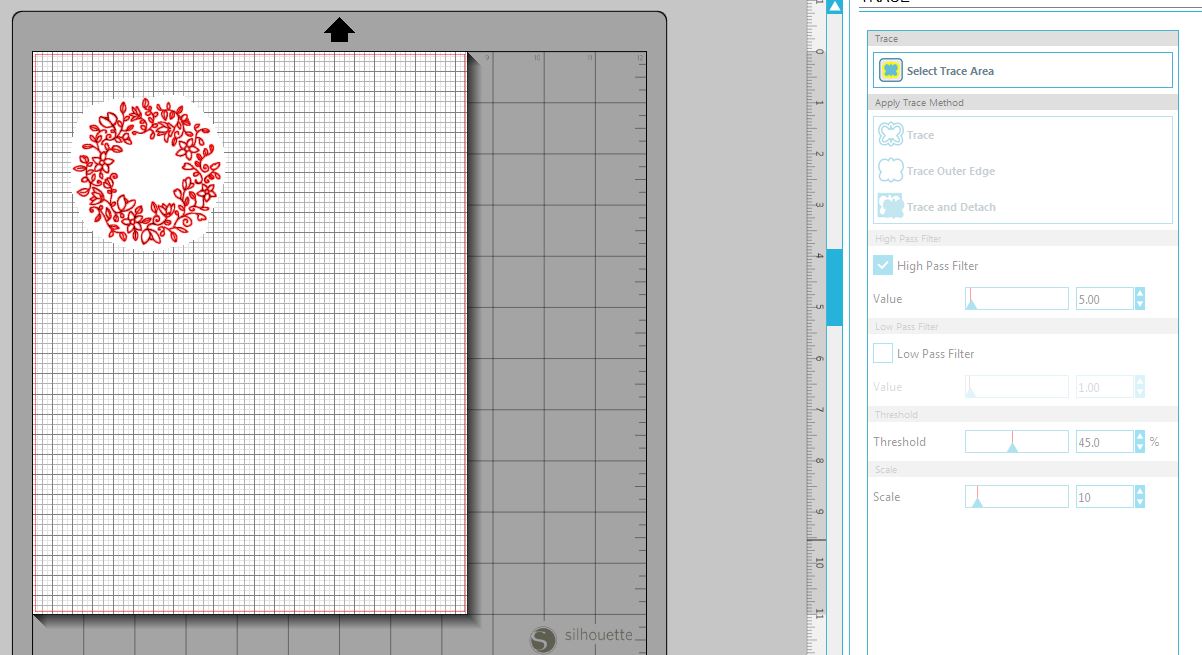This screenshot has width=1202, height=655.
Task: Raise Scale with the stepper up arrow
Action: coord(1140,491)
